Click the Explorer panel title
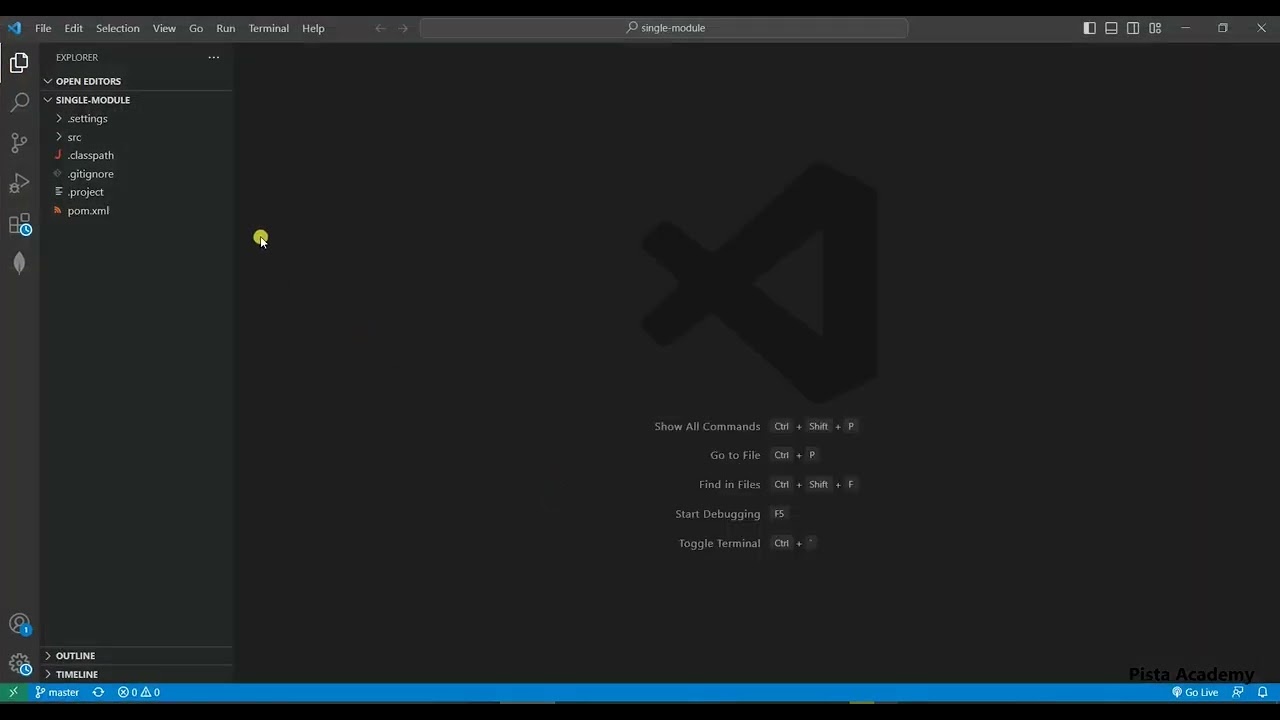Viewport: 1280px width, 720px height. [77, 58]
